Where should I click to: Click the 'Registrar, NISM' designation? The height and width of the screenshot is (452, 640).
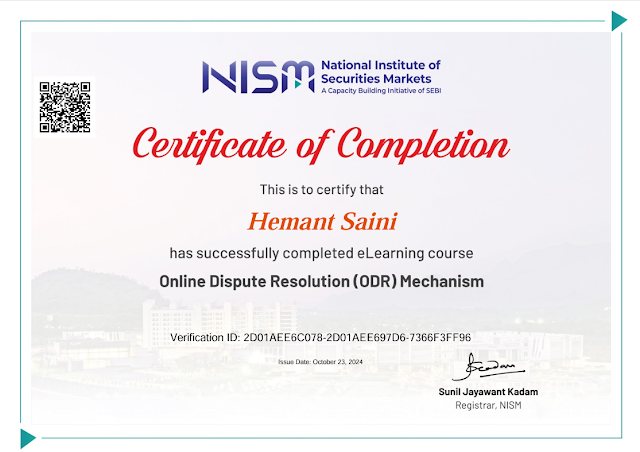pos(488,405)
